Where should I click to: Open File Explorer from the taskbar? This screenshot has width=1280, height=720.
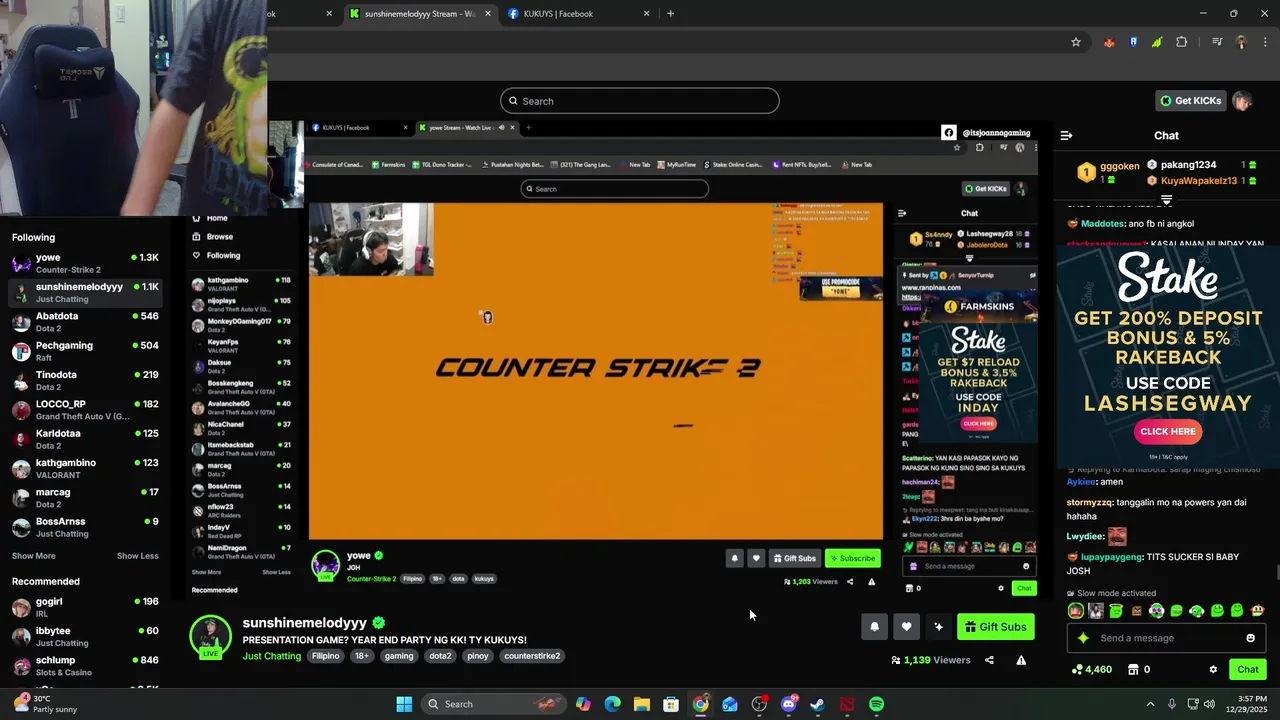[641, 704]
